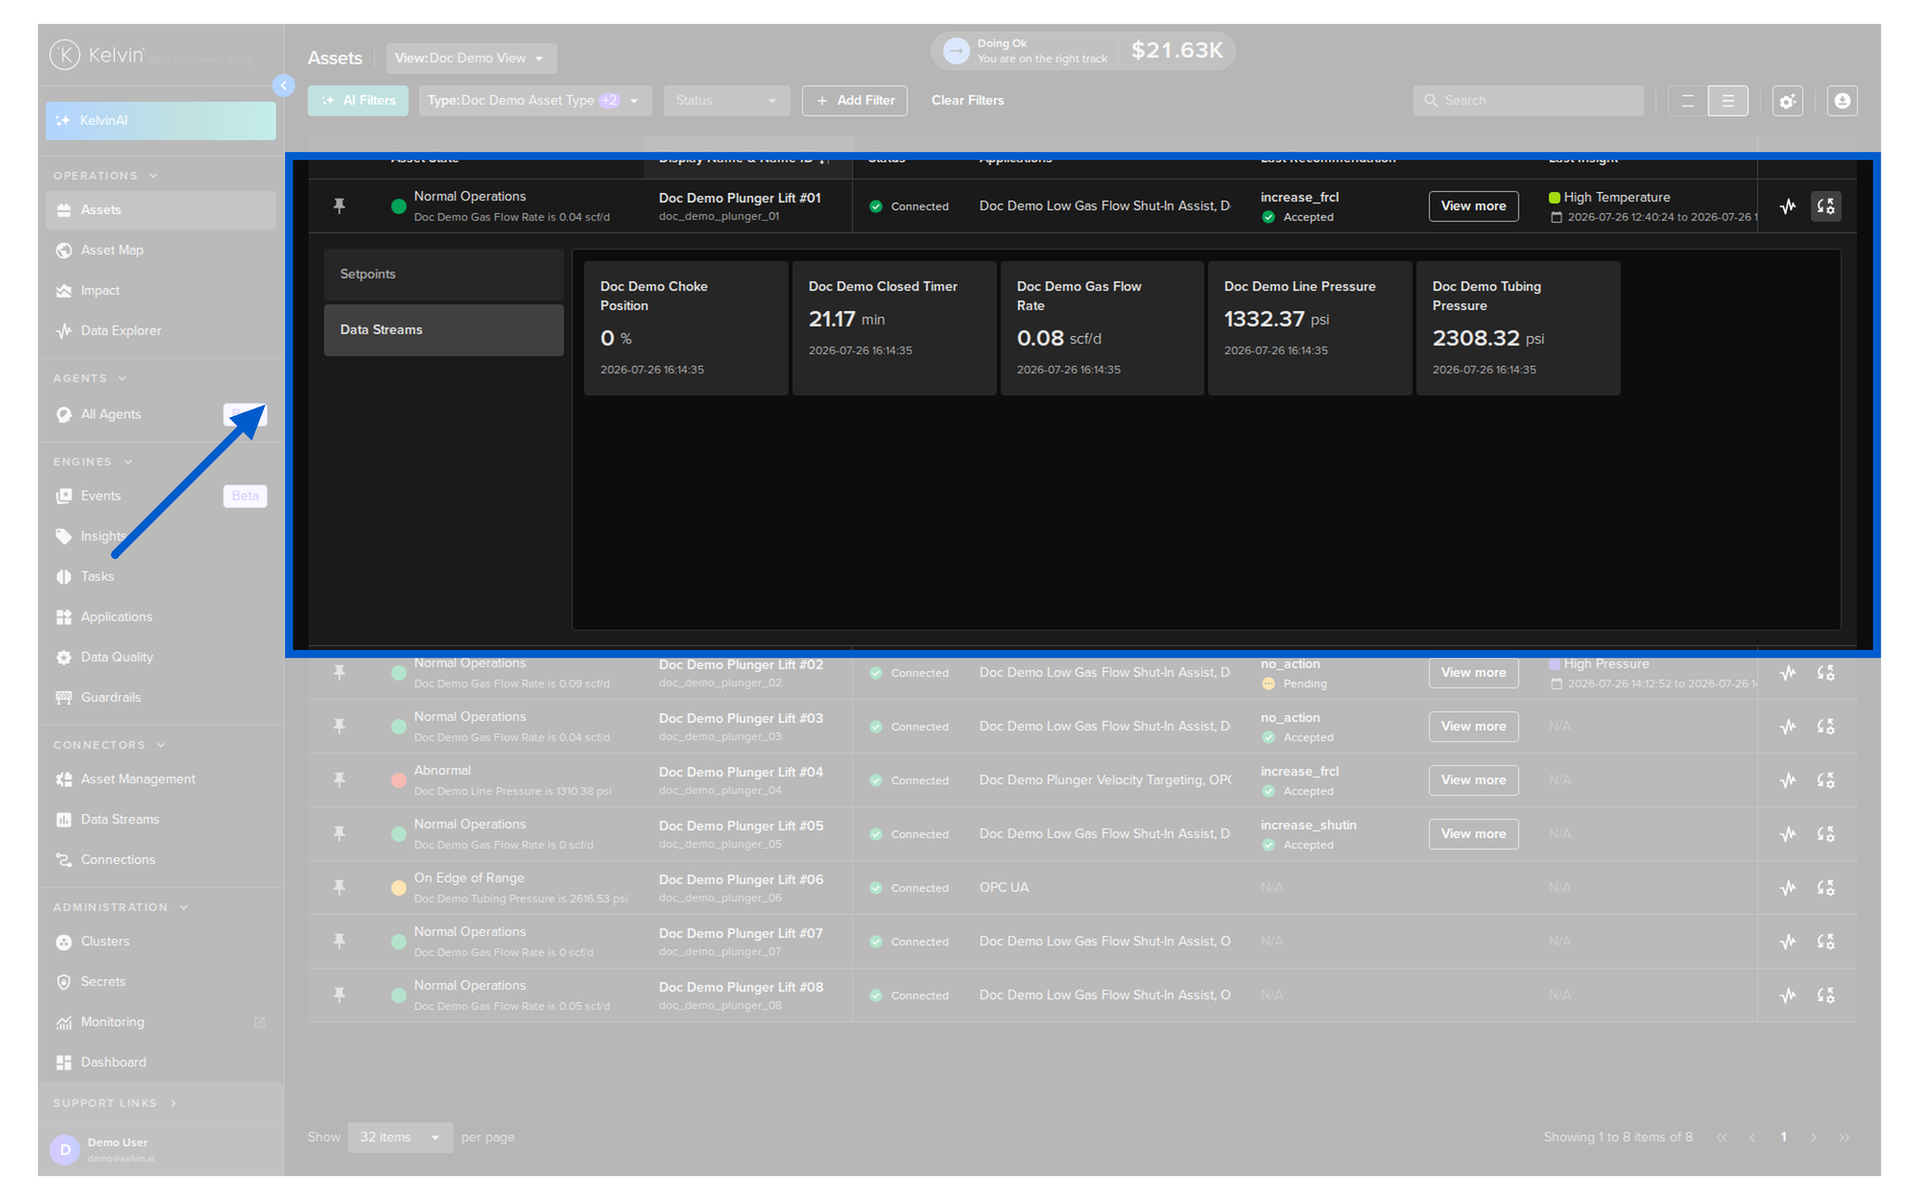This screenshot has width=1920, height=1200.
Task: Collapse the sidebar with the round arrow button
Action: click(x=284, y=86)
